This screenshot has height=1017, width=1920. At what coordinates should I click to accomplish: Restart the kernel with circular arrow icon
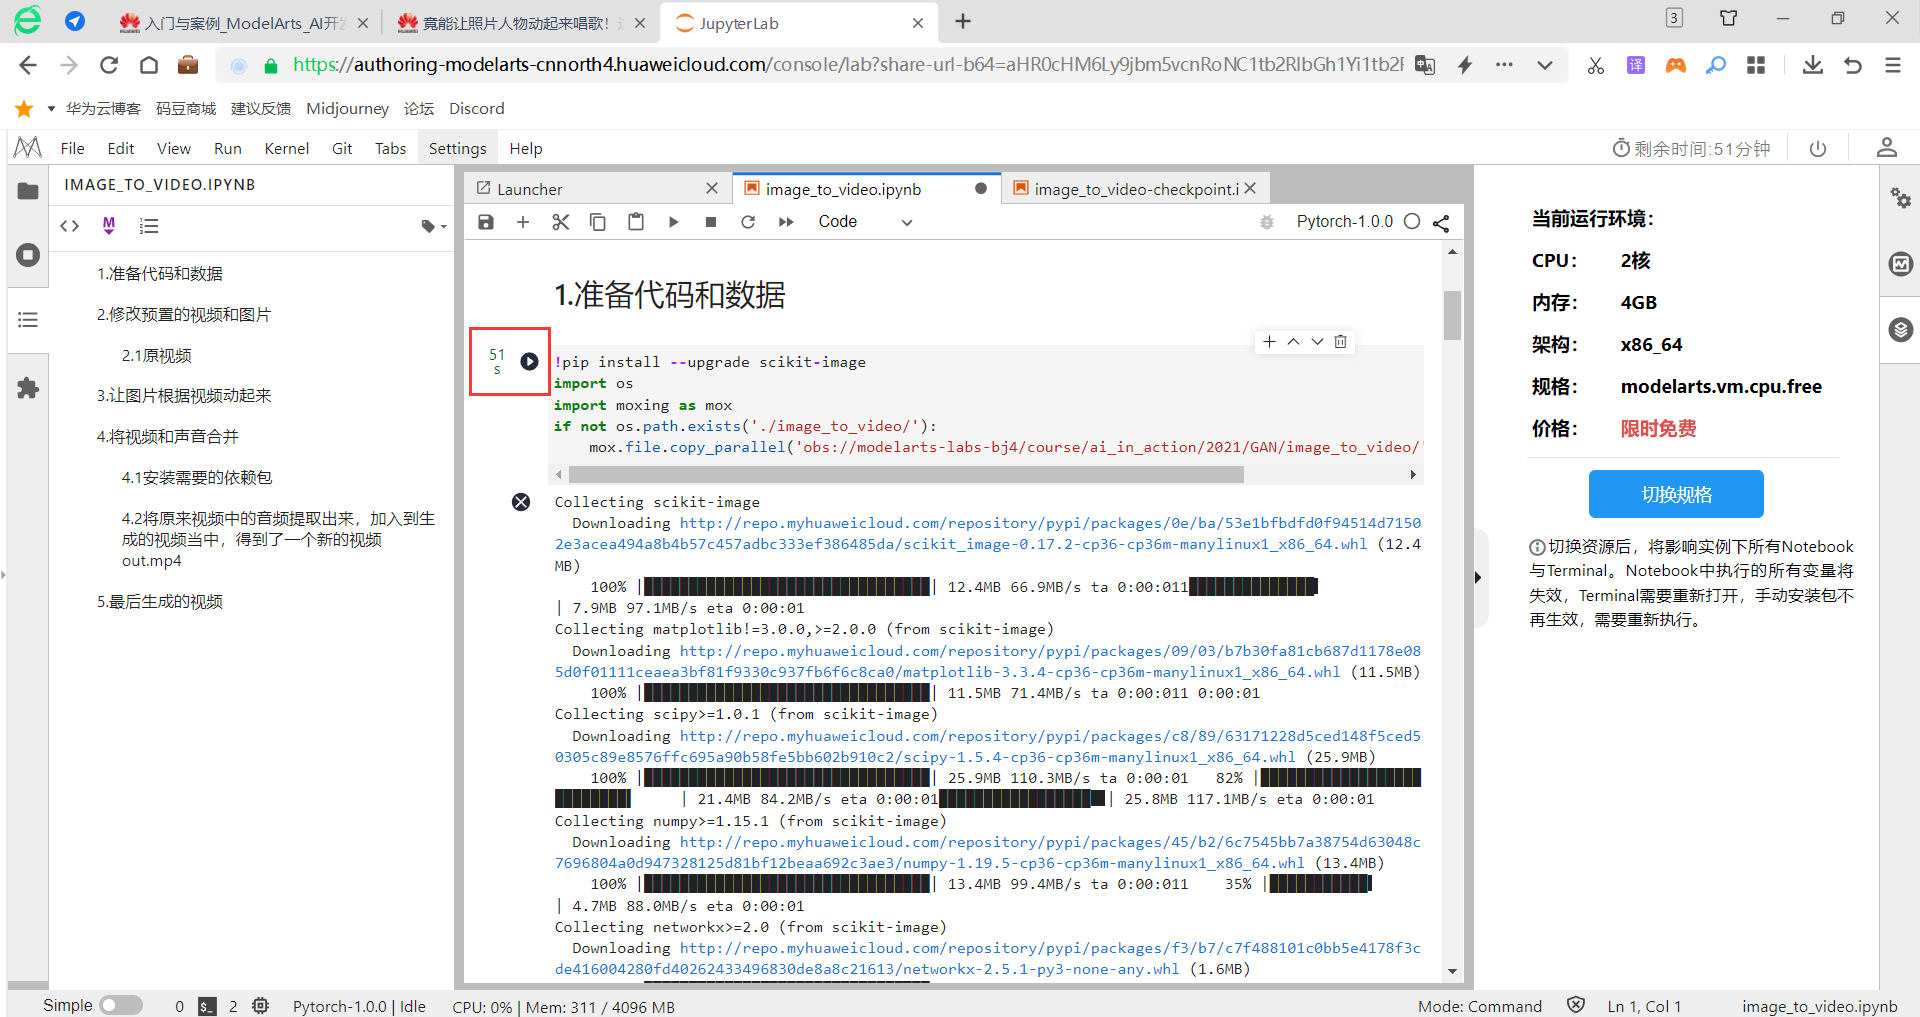(748, 222)
